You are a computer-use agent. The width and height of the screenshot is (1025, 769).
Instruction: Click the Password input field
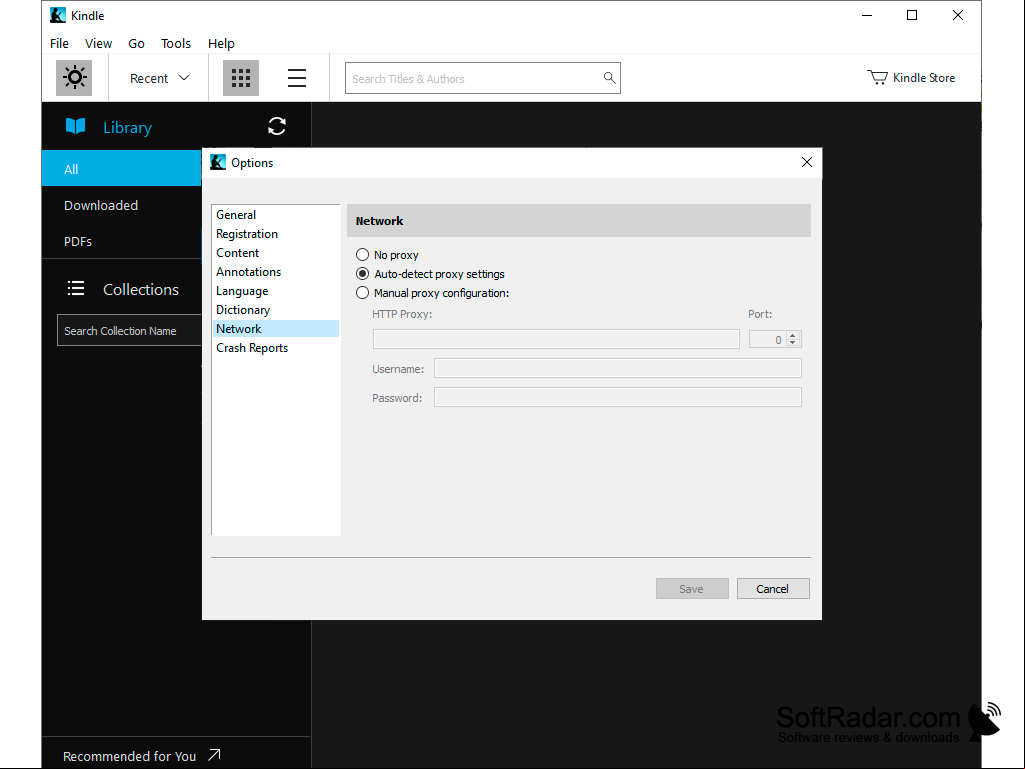click(618, 397)
